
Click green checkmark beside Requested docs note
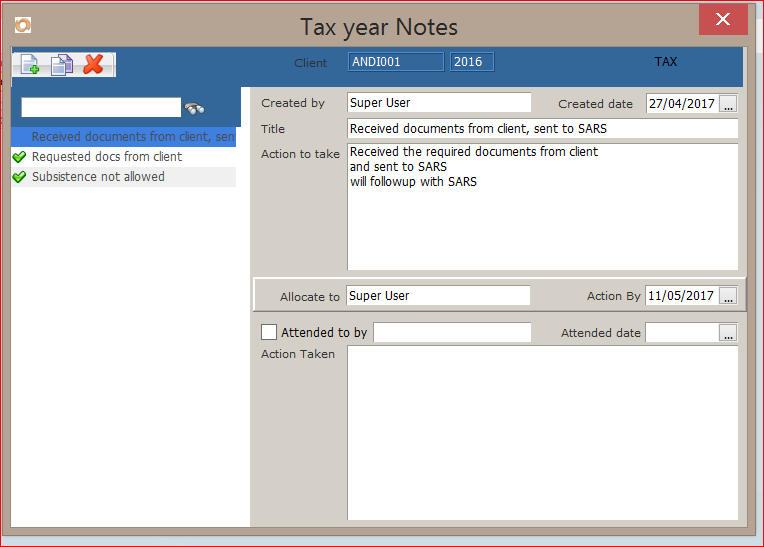(19, 157)
